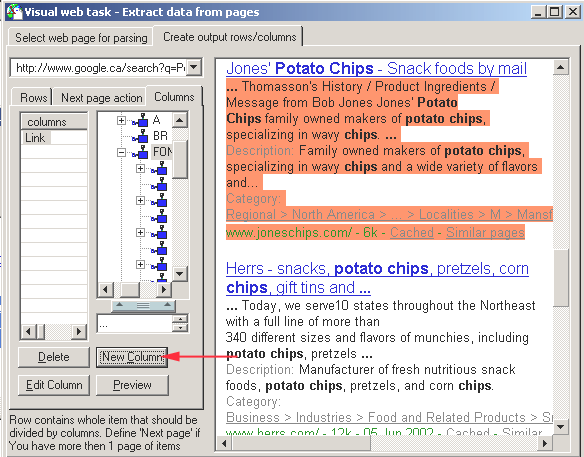Click columns list scroll left arrow

click(x=29, y=331)
